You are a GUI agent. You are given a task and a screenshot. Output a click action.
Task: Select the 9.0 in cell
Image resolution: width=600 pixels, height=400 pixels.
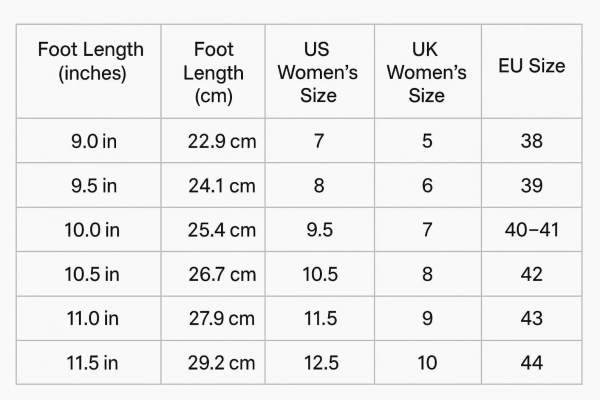(x=91, y=141)
